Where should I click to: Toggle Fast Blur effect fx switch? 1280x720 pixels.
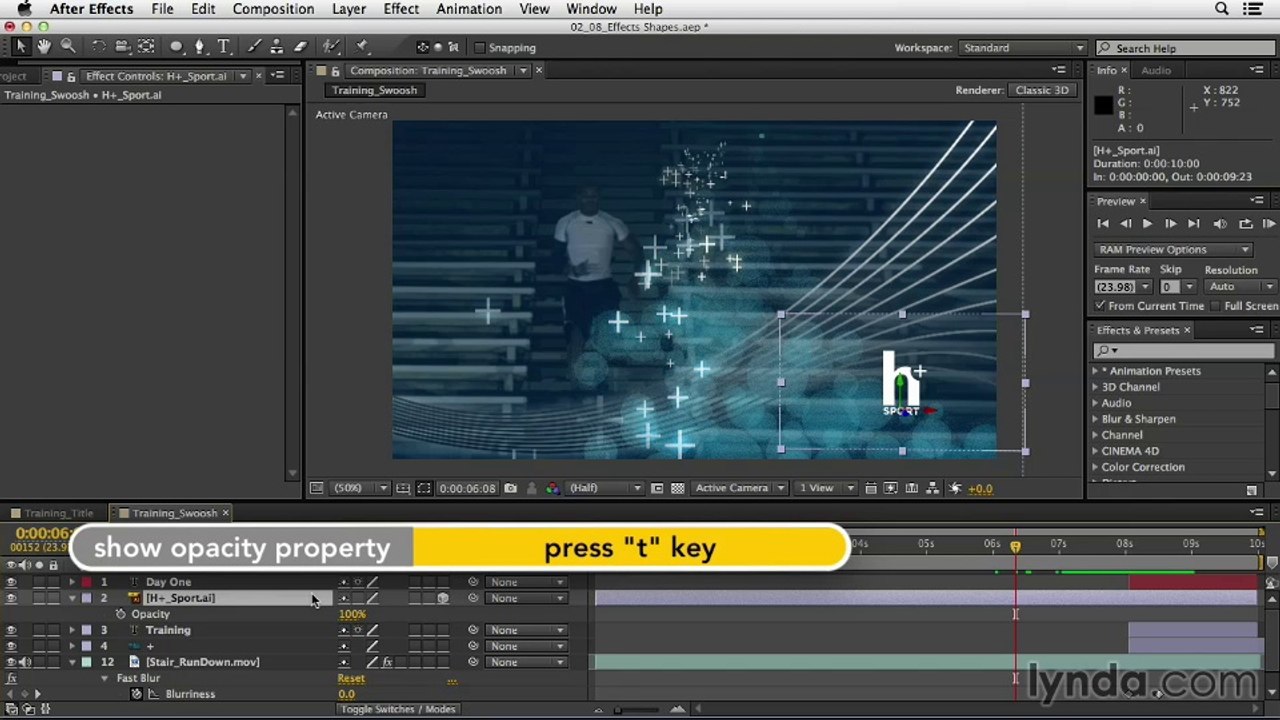click(x=12, y=678)
